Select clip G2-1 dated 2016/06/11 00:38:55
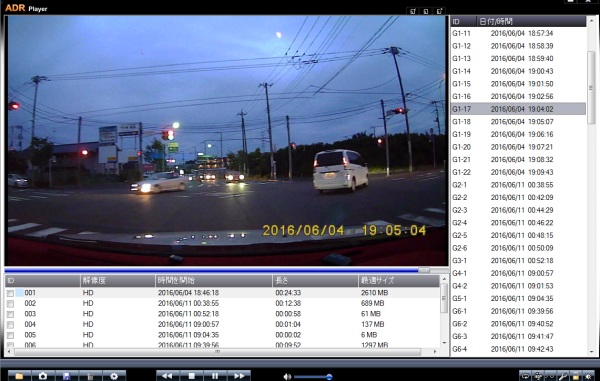This screenshot has width=600, height=381. pyautogui.click(x=518, y=185)
